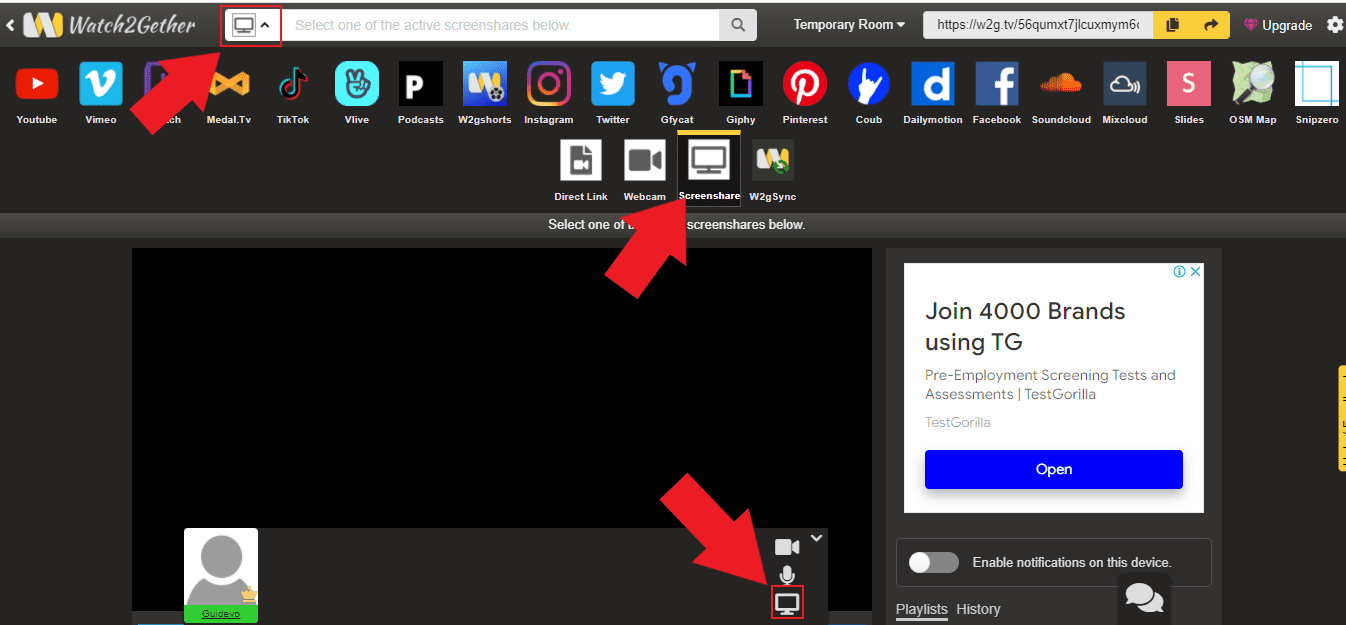1346x625 pixels.
Task: Open the Gfycat source
Action: click(x=677, y=84)
